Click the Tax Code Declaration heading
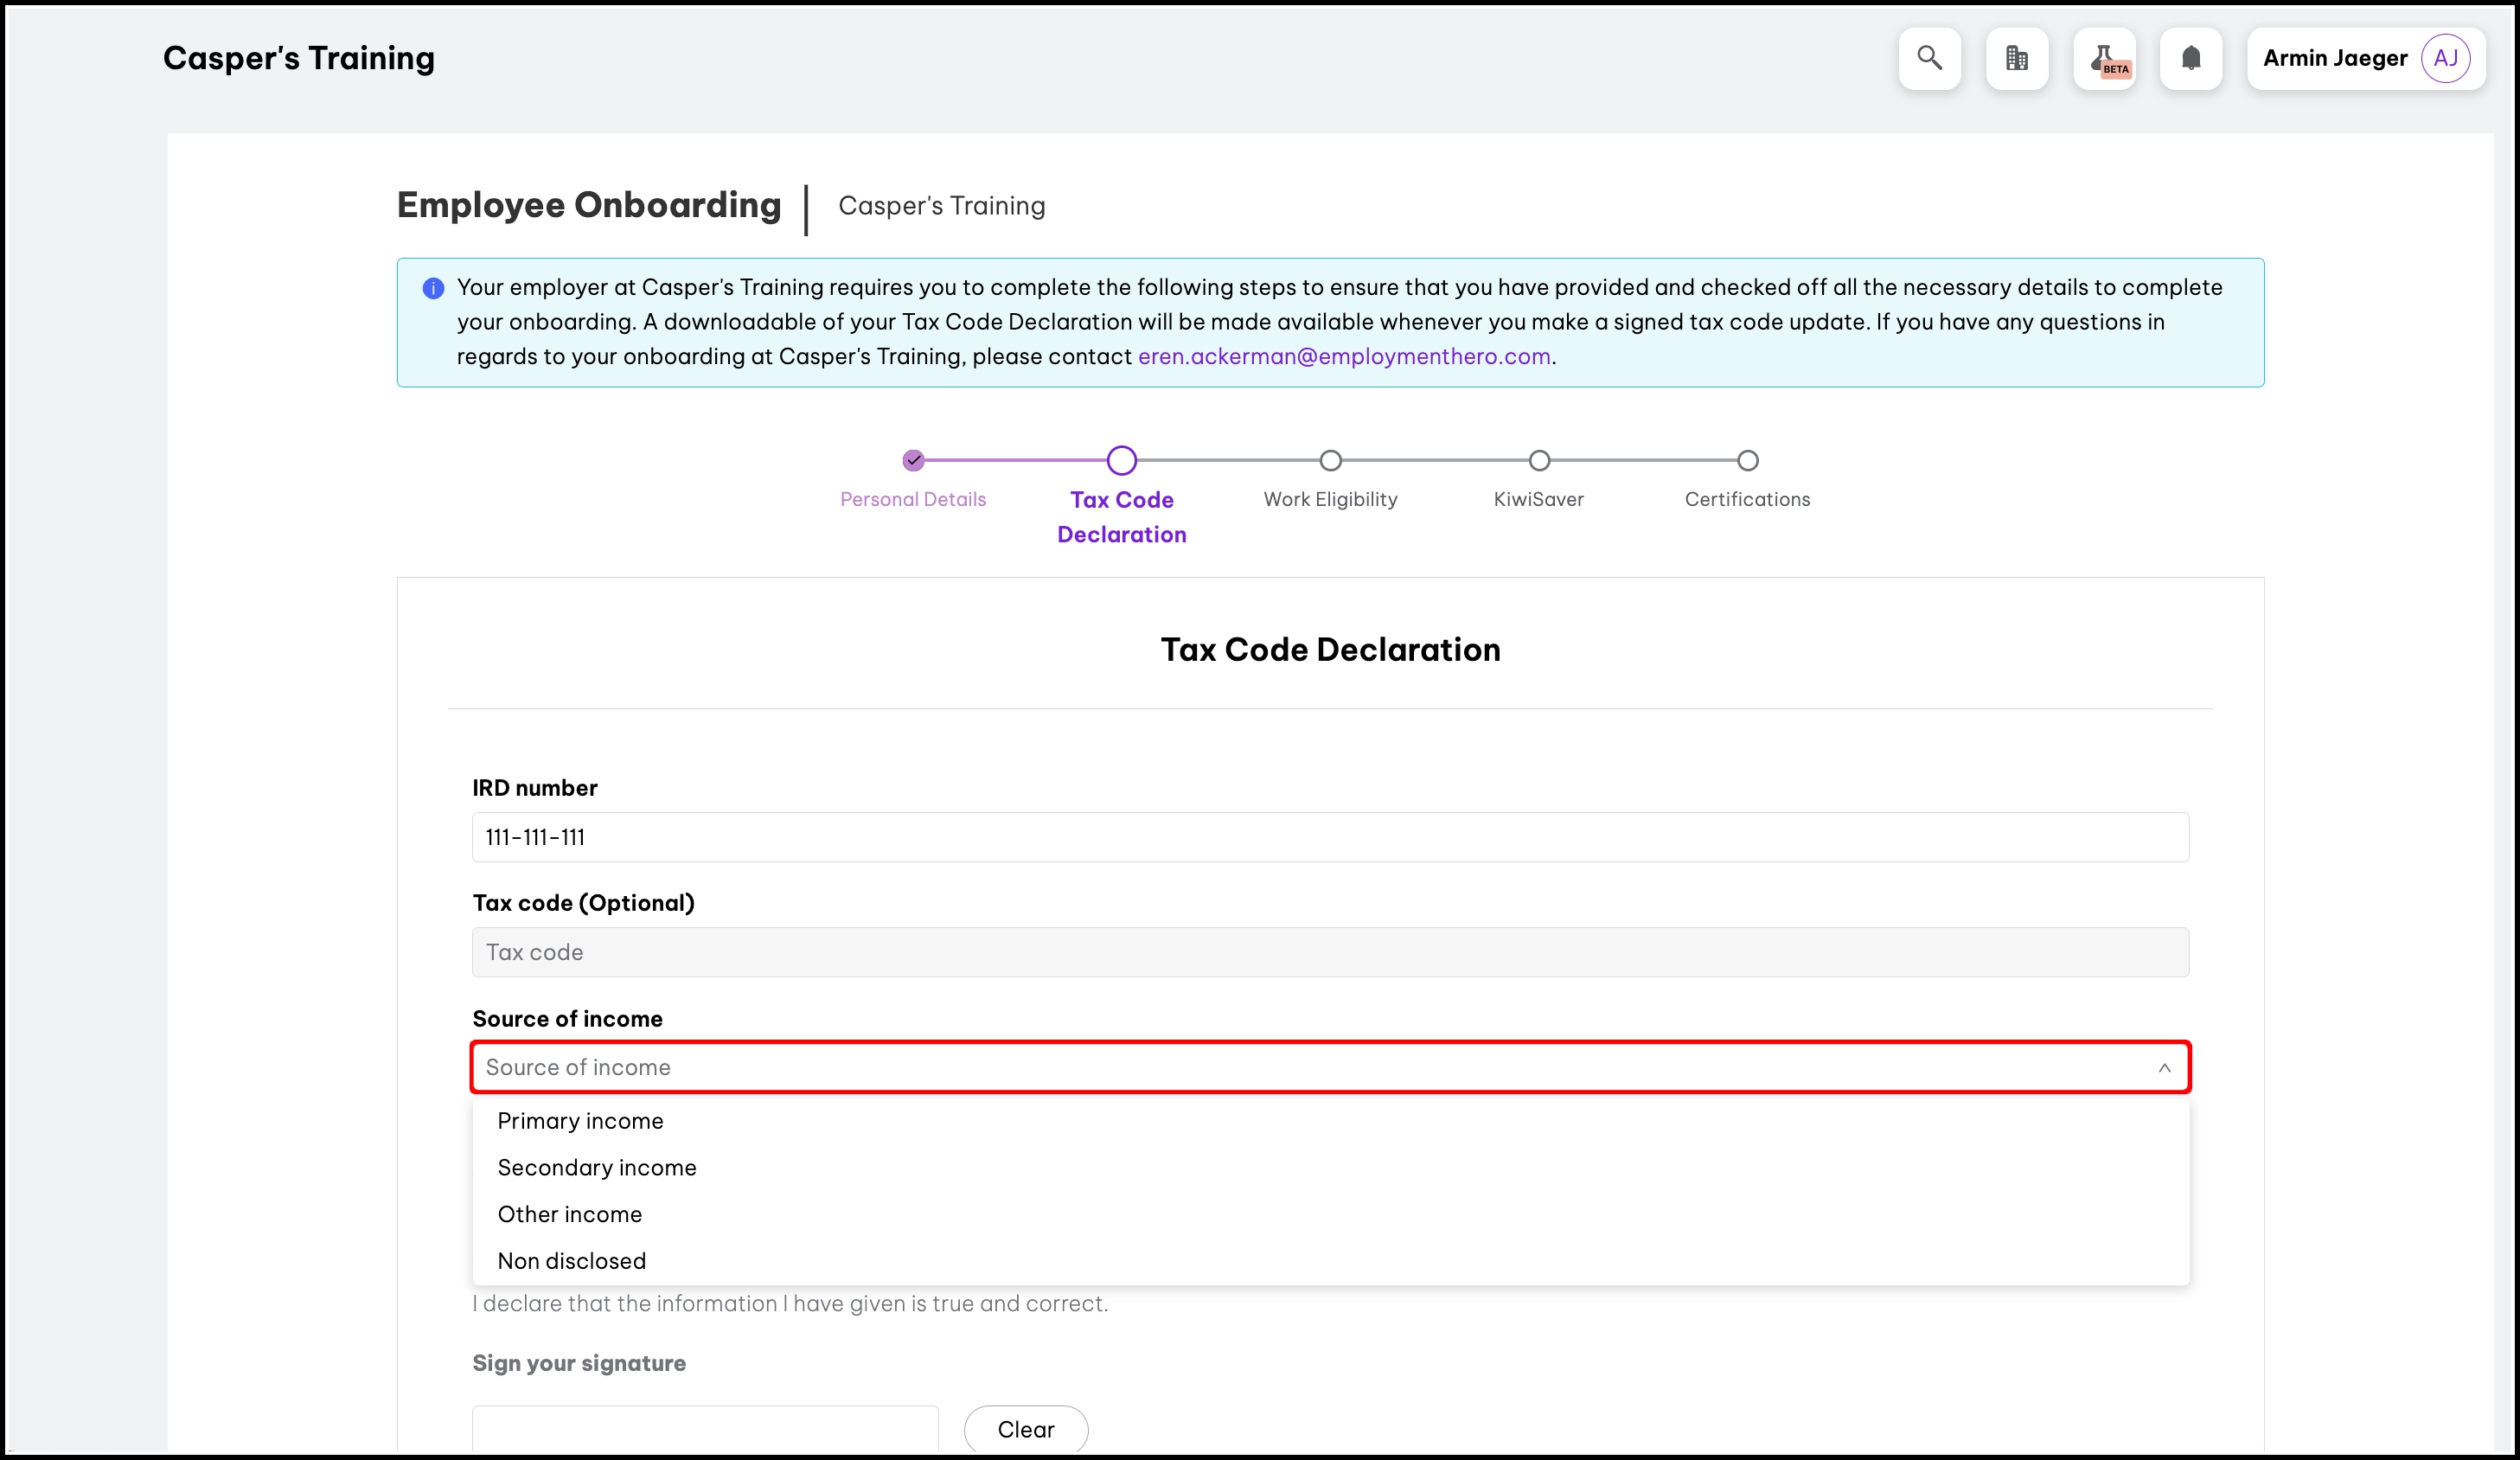The width and height of the screenshot is (2520, 1460). 1330,650
